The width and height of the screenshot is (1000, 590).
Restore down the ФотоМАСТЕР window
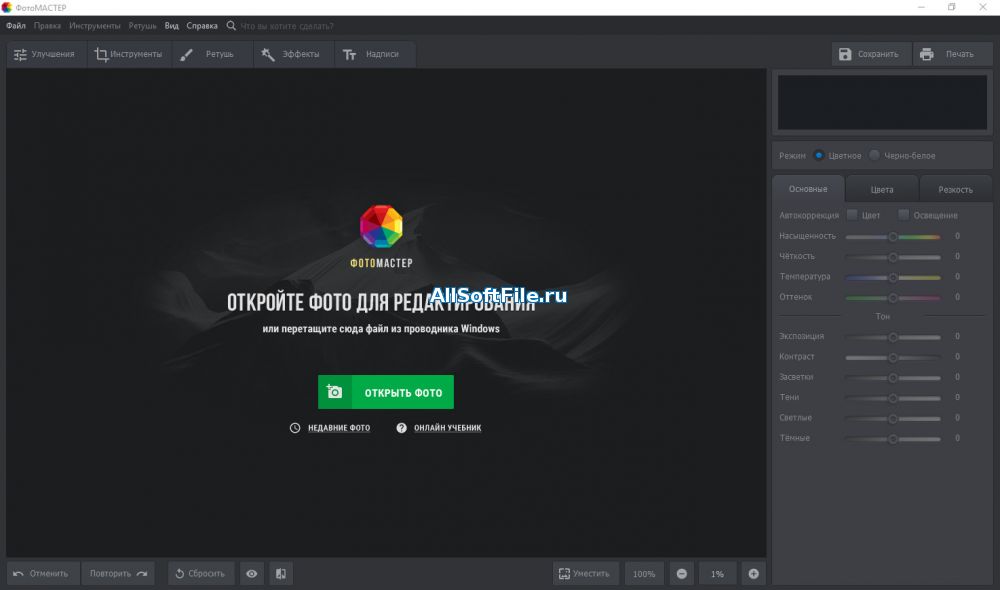click(x=952, y=7)
